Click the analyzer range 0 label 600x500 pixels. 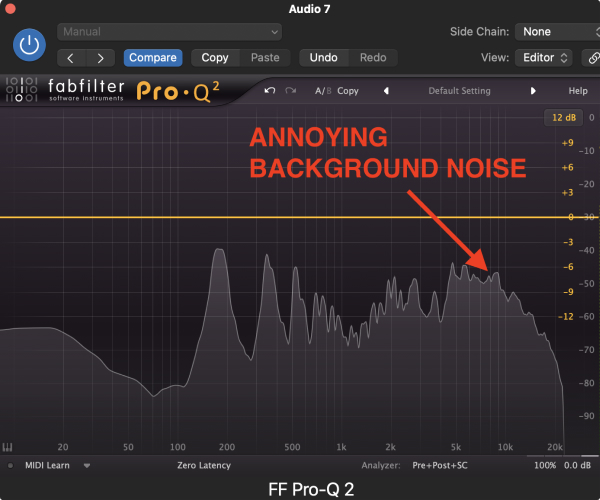coord(592,117)
